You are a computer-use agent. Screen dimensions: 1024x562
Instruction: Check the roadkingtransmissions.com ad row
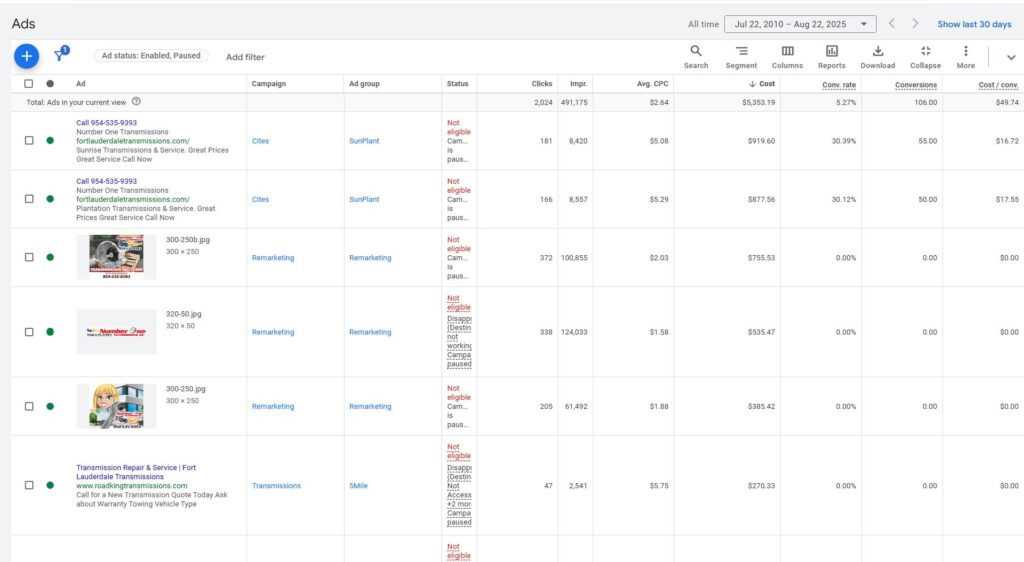[29, 485]
